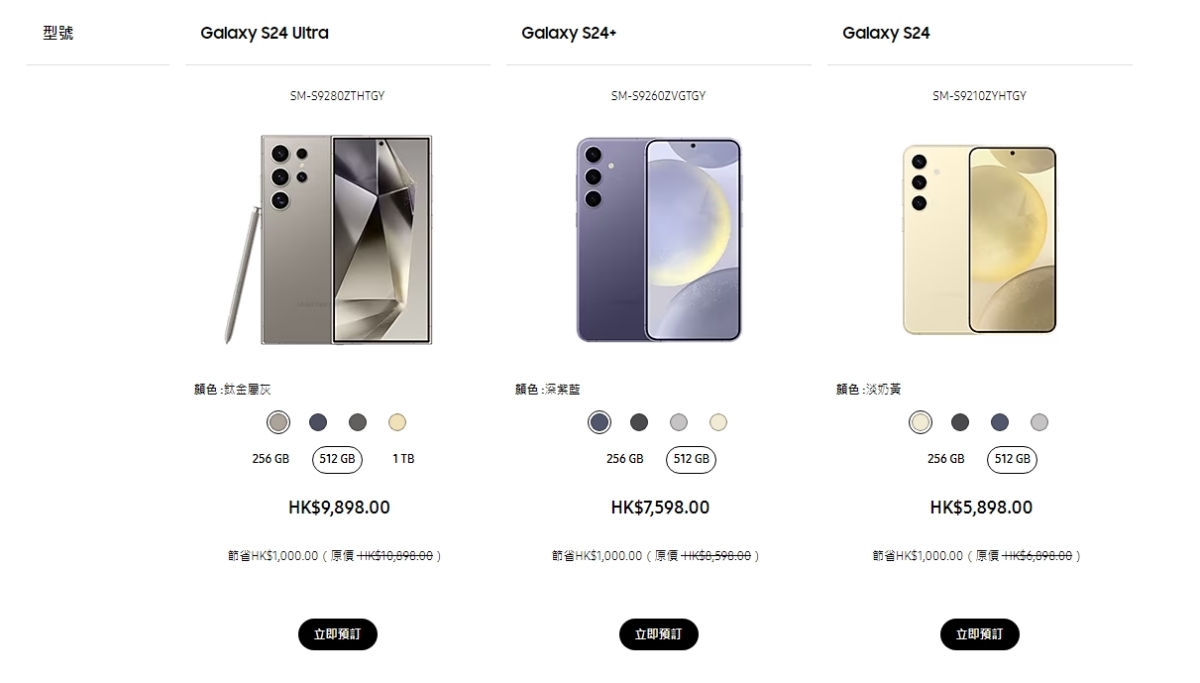The width and height of the screenshot is (1200, 683).
Task: Select 256 GB storage for Galaxy S24+
Action: 625,459
